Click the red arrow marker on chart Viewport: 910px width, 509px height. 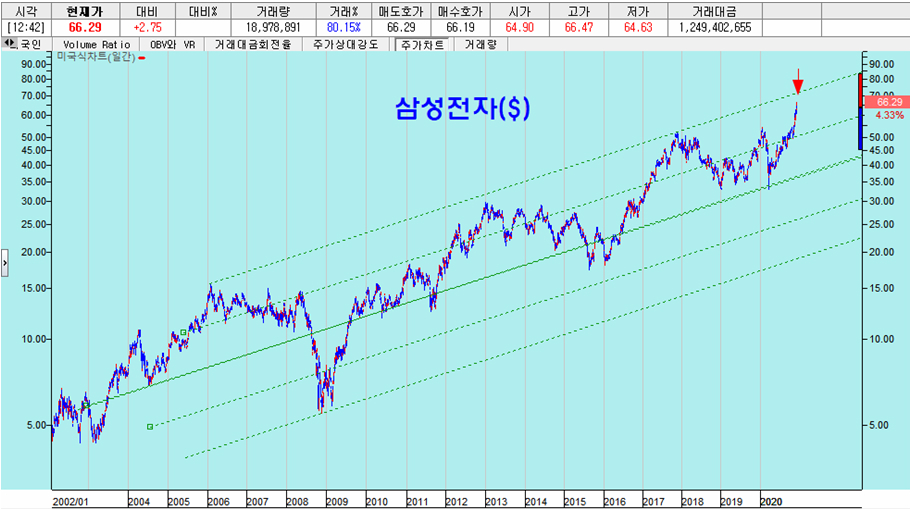click(798, 81)
